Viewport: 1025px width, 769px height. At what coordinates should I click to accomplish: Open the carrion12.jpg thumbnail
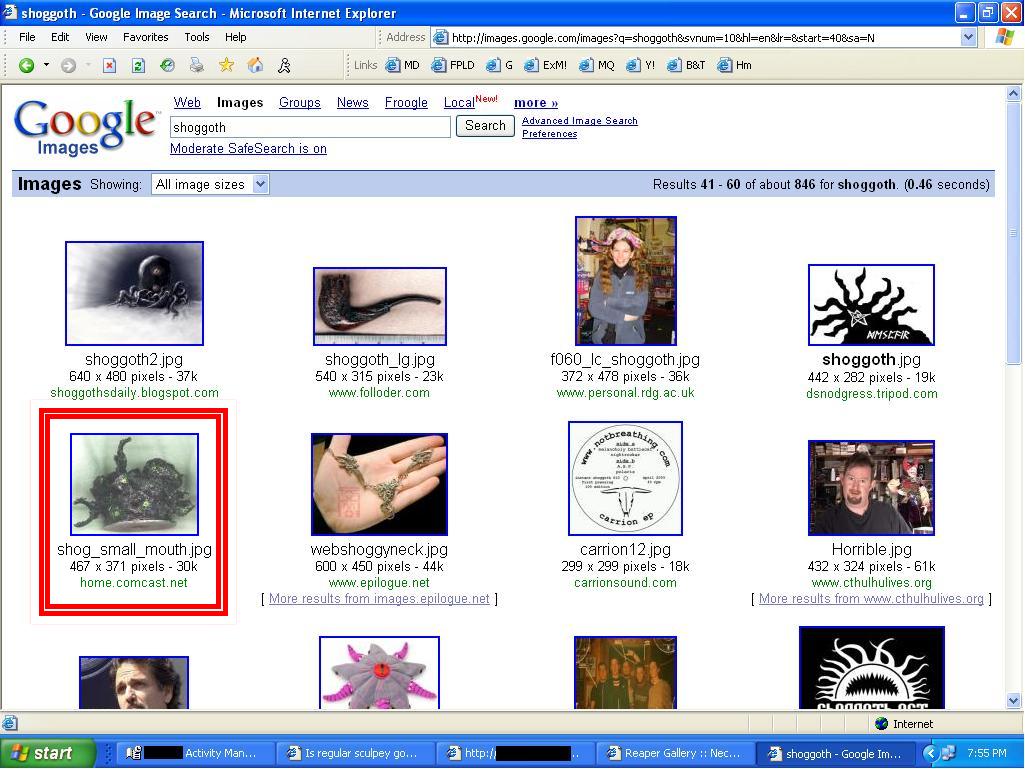tap(626, 478)
